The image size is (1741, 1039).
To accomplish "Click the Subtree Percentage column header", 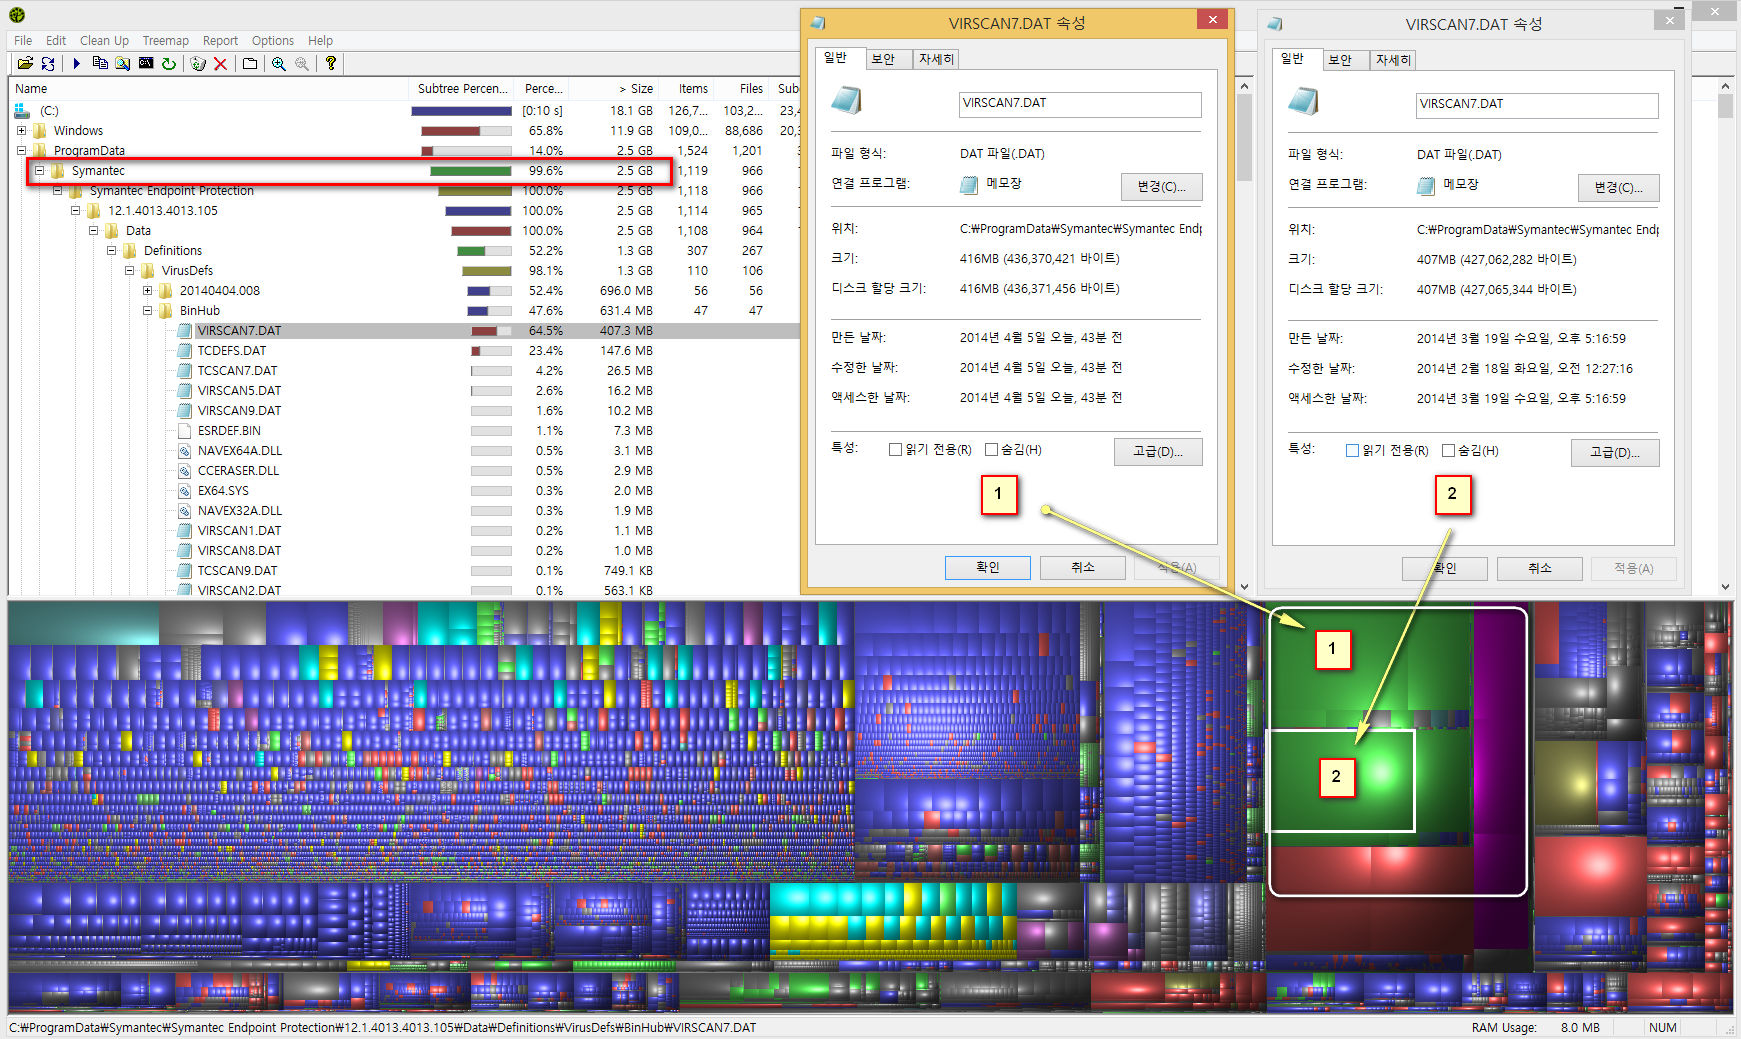I will (x=462, y=89).
